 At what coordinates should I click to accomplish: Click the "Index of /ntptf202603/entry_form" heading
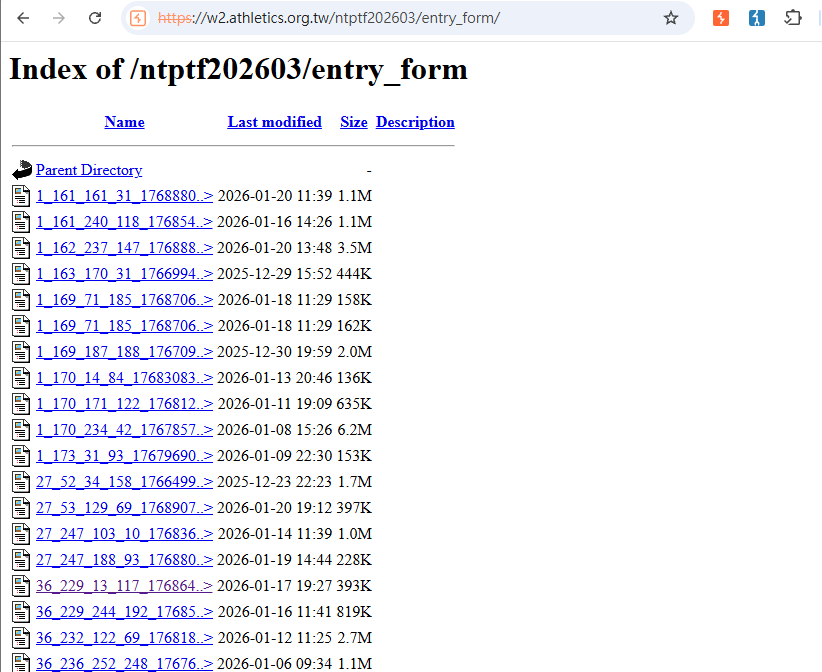pos(239,69)
